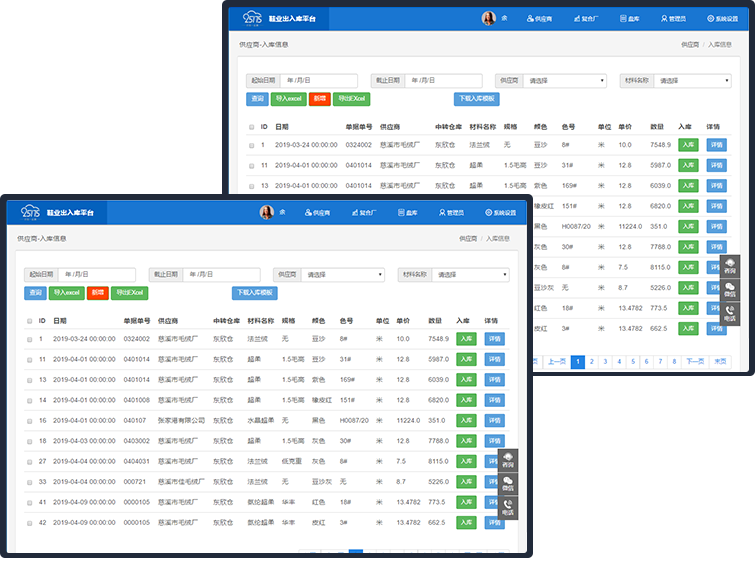Check the row with ID 42 in the front window
This screenshot has height=576, width=755.
pos(29,522)
